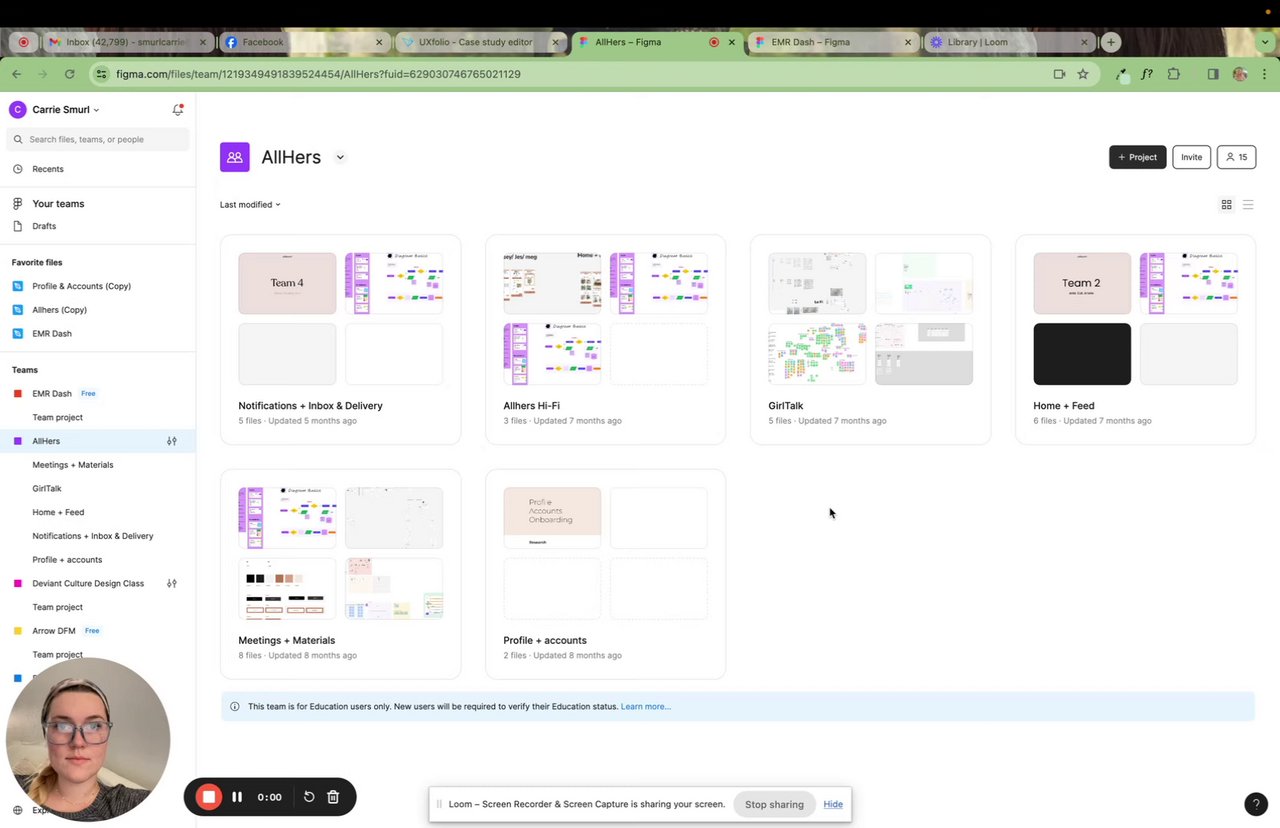Switch to list view icon
1280x828 pixels.
tap(1248, 205)
